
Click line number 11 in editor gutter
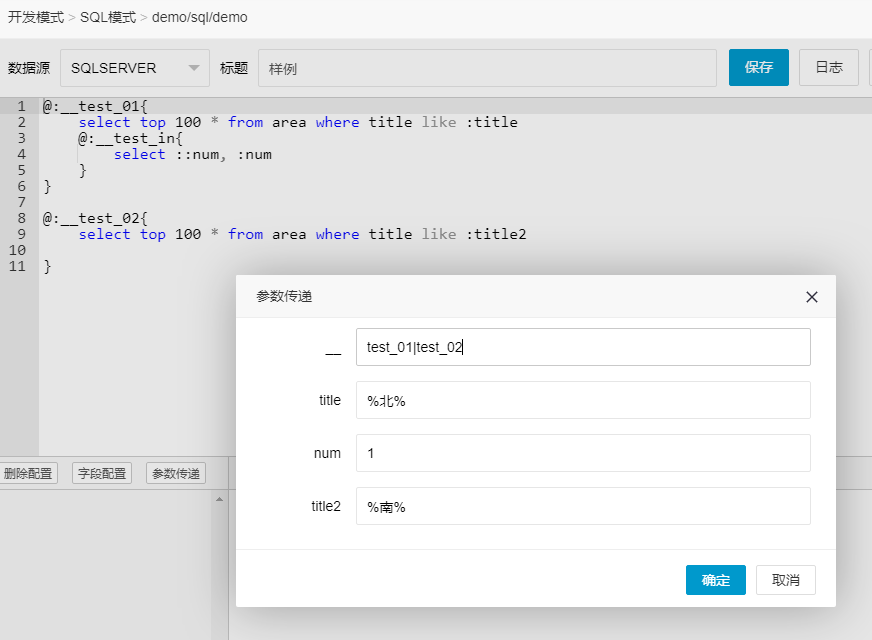(17, 266)
